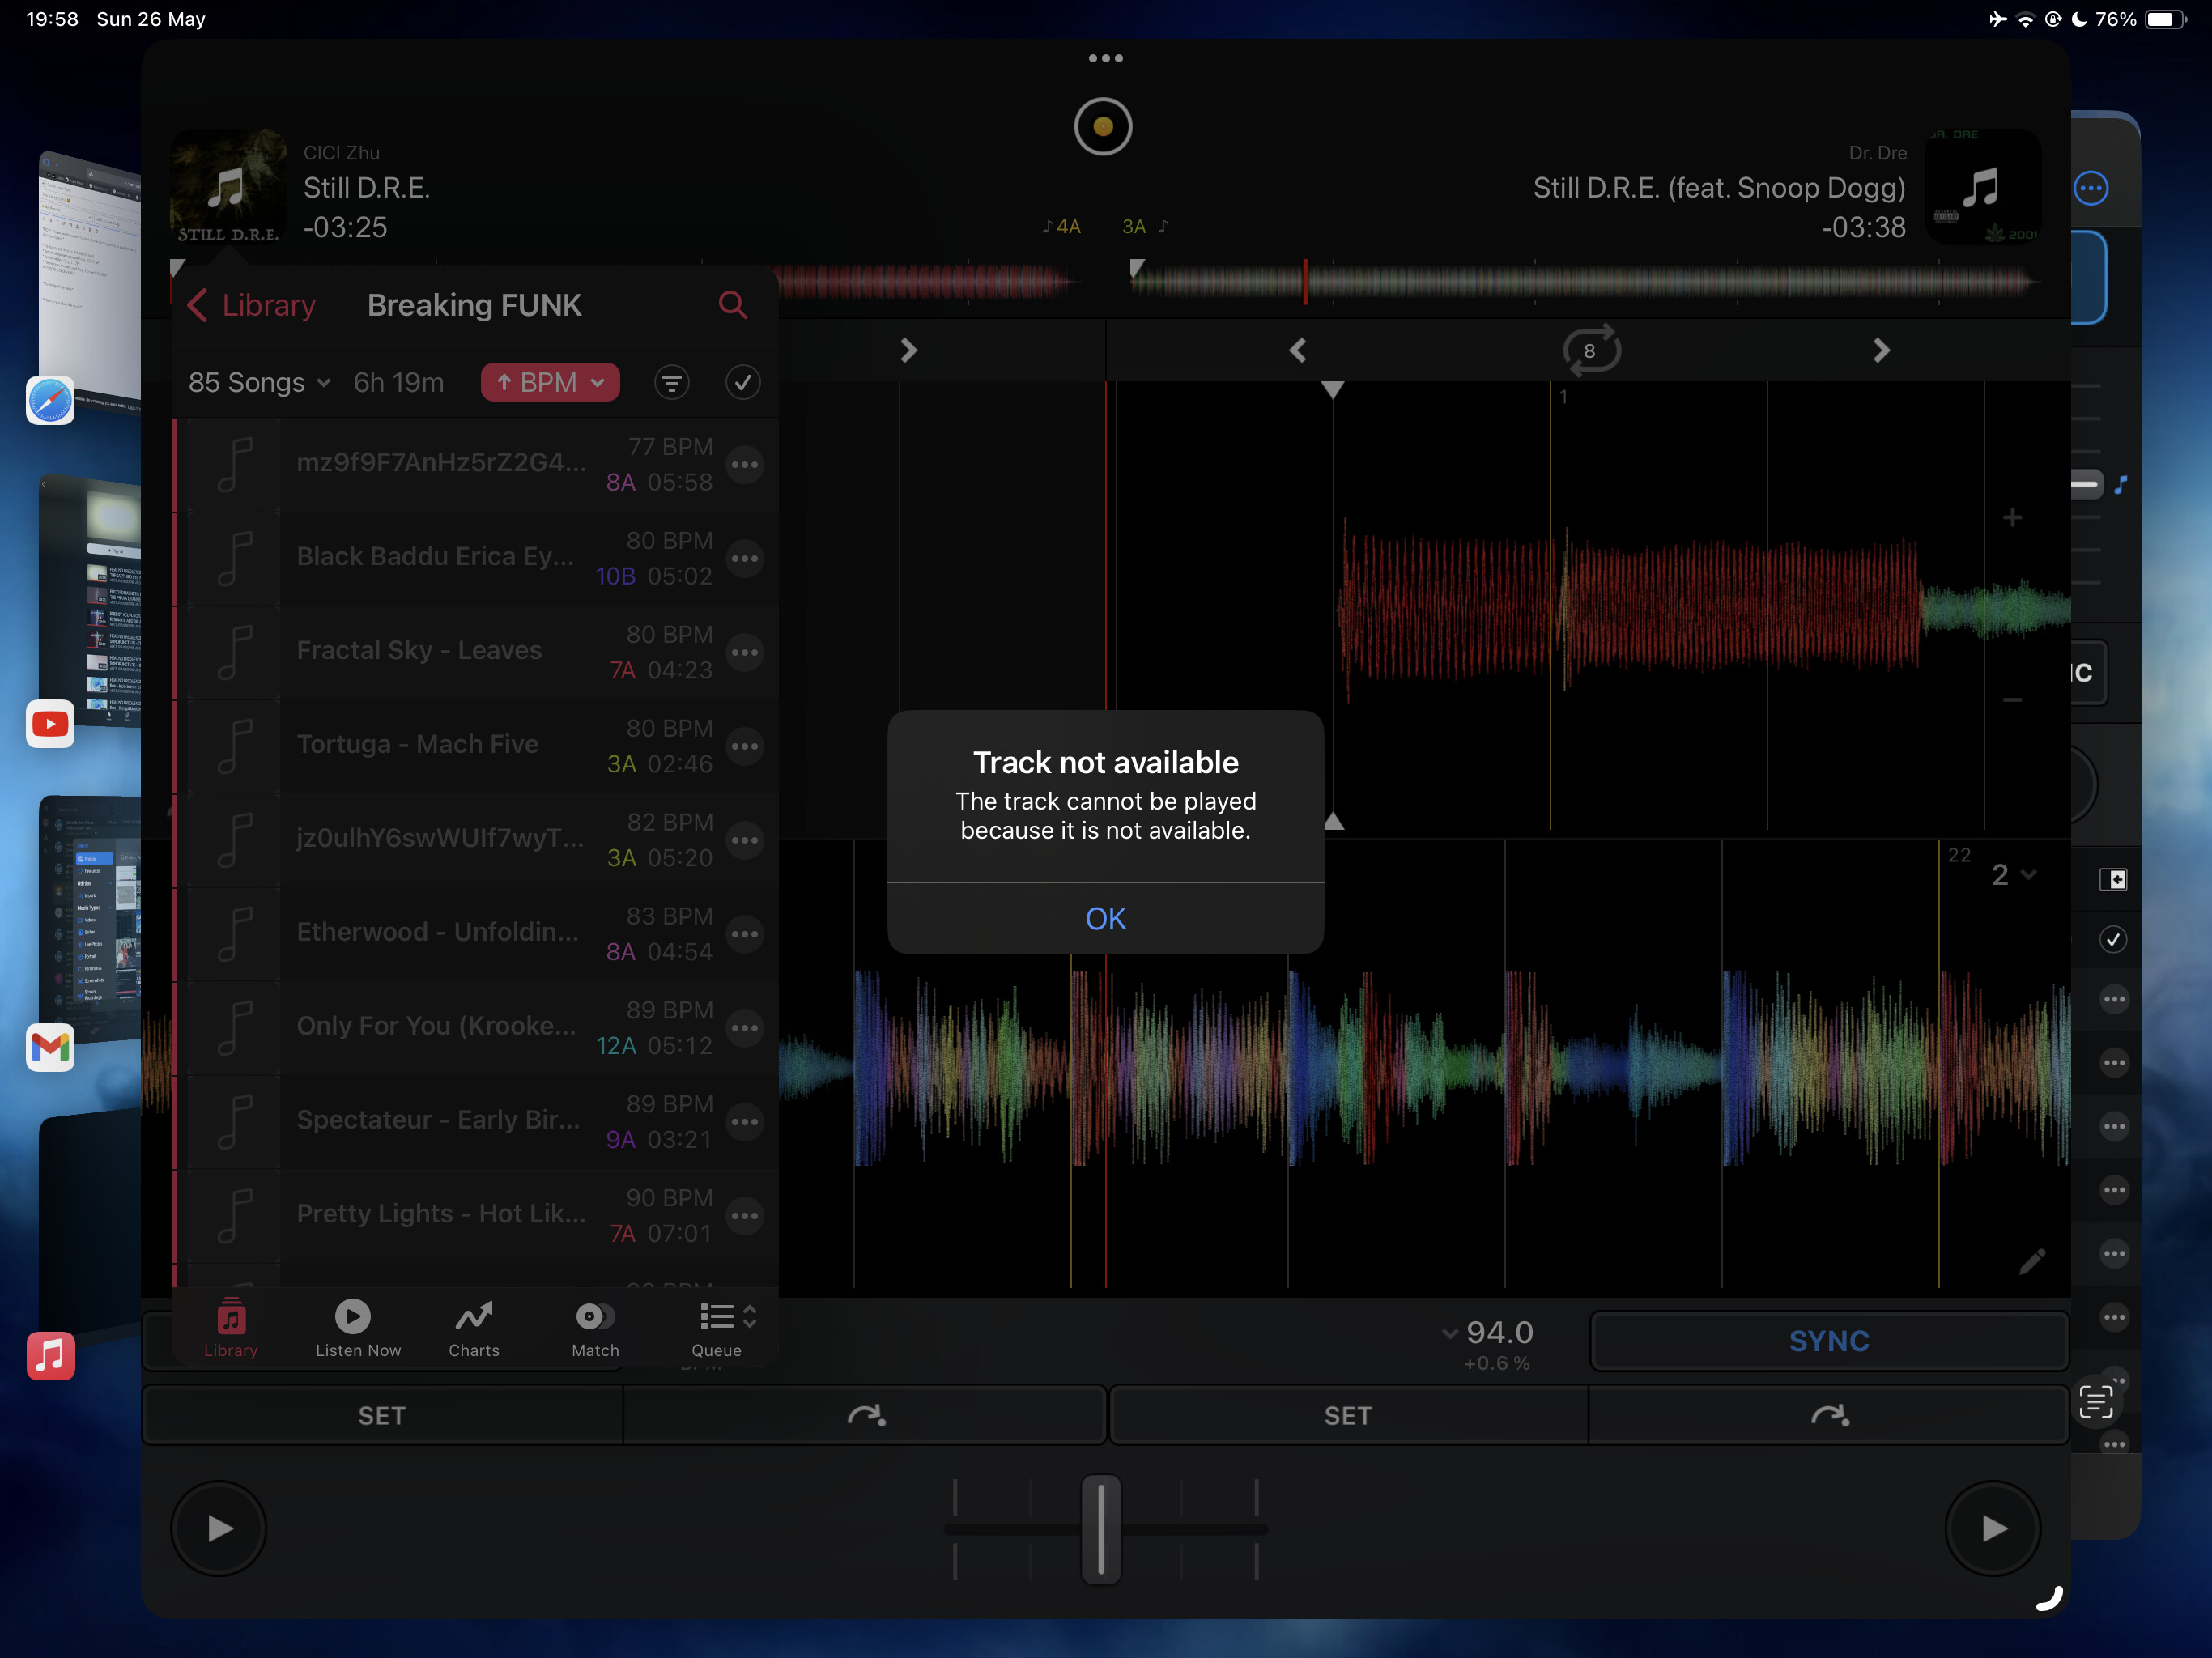Click the blue ellipsis in background window
The image size is (2212, 1658).
pyautogui.click(x=2091, y=188)
